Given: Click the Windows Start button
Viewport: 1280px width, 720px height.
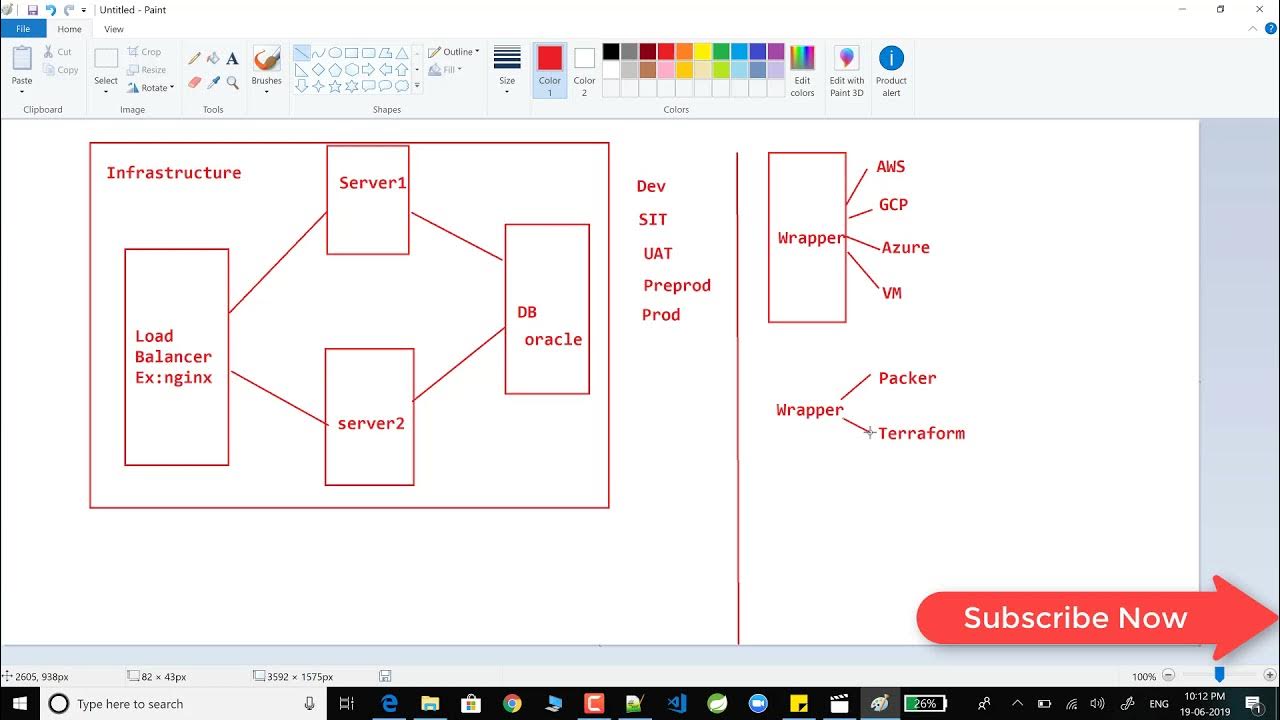Looking at the screenshot, I should pyautogui.click(x=19, y=703).
